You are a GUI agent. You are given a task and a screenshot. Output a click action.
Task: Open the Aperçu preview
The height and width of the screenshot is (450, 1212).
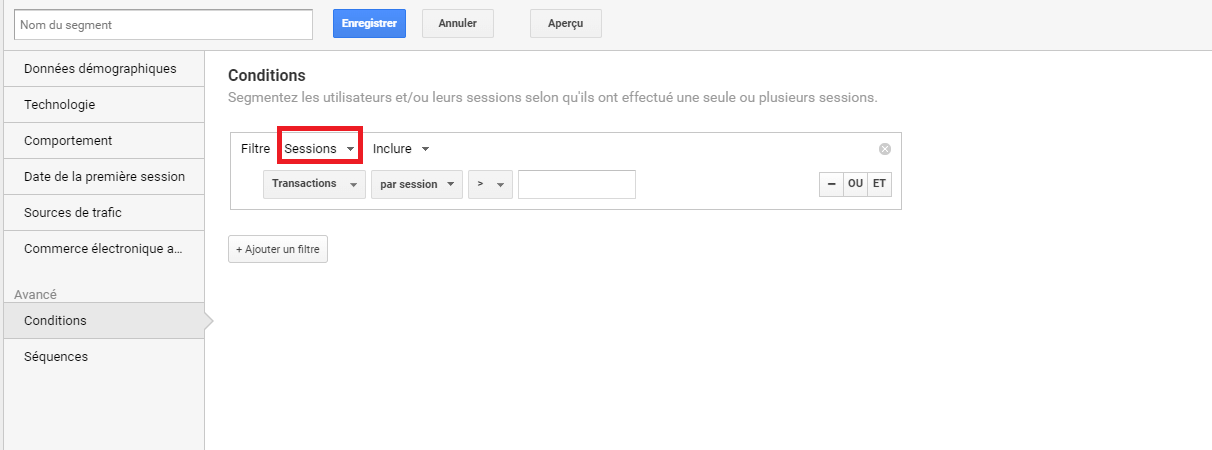click(566, 23)
